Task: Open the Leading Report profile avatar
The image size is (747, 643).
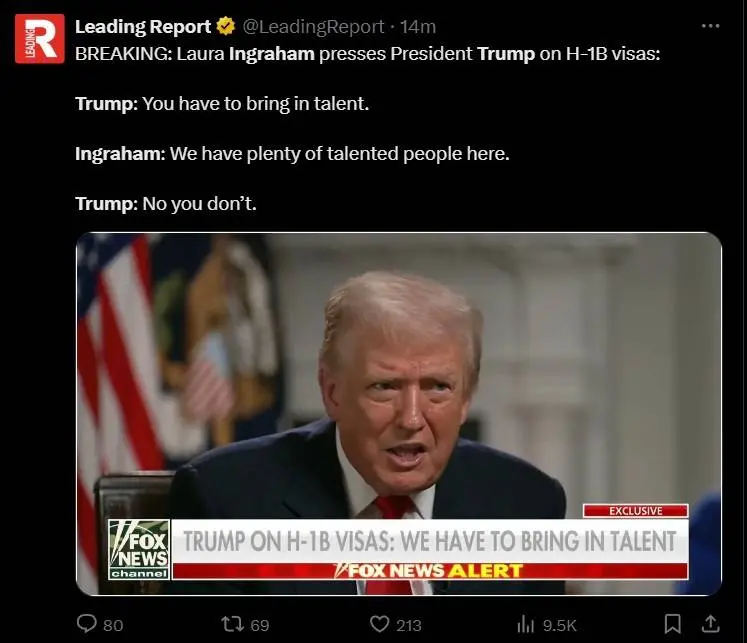Action: click(x=40, y=39)
